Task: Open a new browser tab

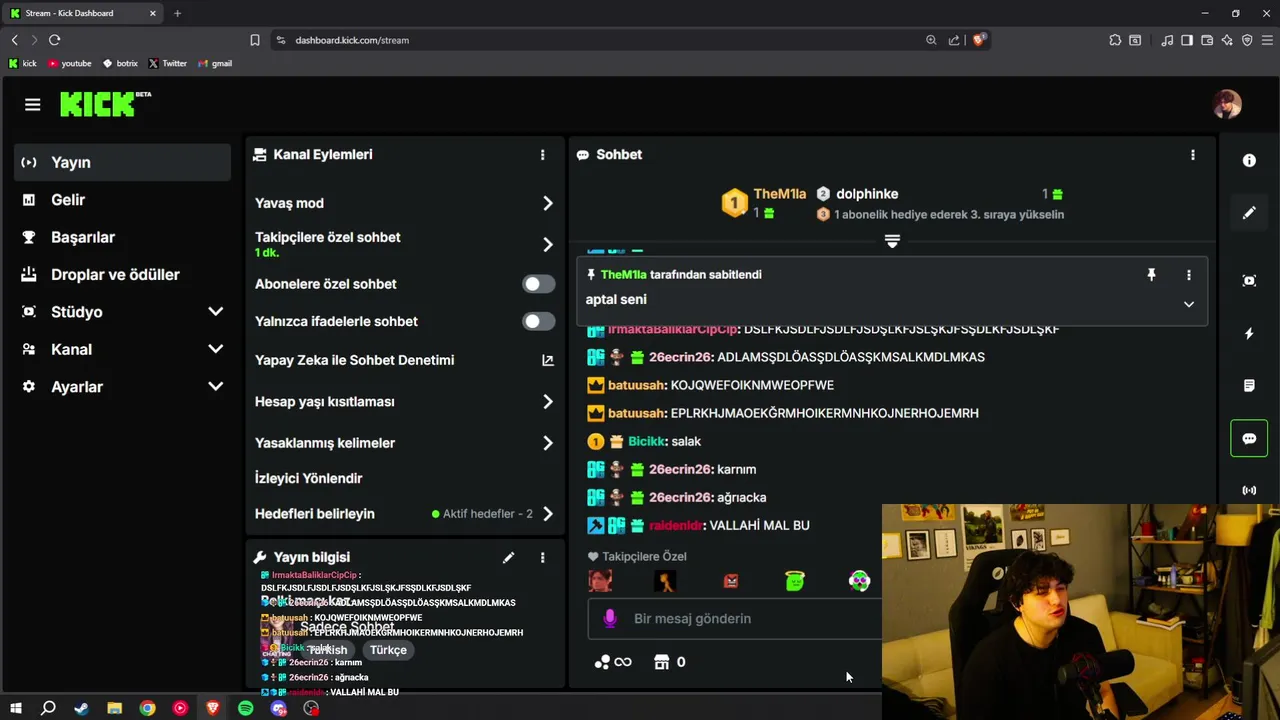Action: click(177, 13)
